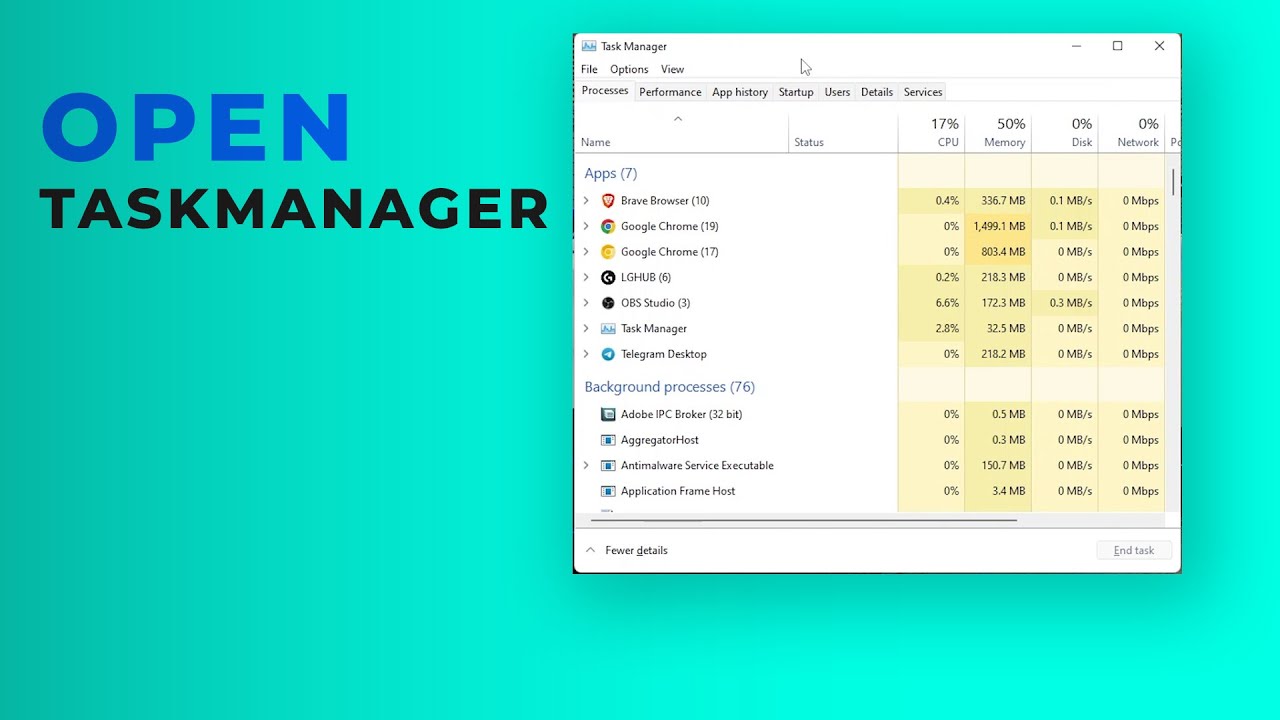Switch to the Performance tab
Viewport: 1280px width, 720px height.
670,92
